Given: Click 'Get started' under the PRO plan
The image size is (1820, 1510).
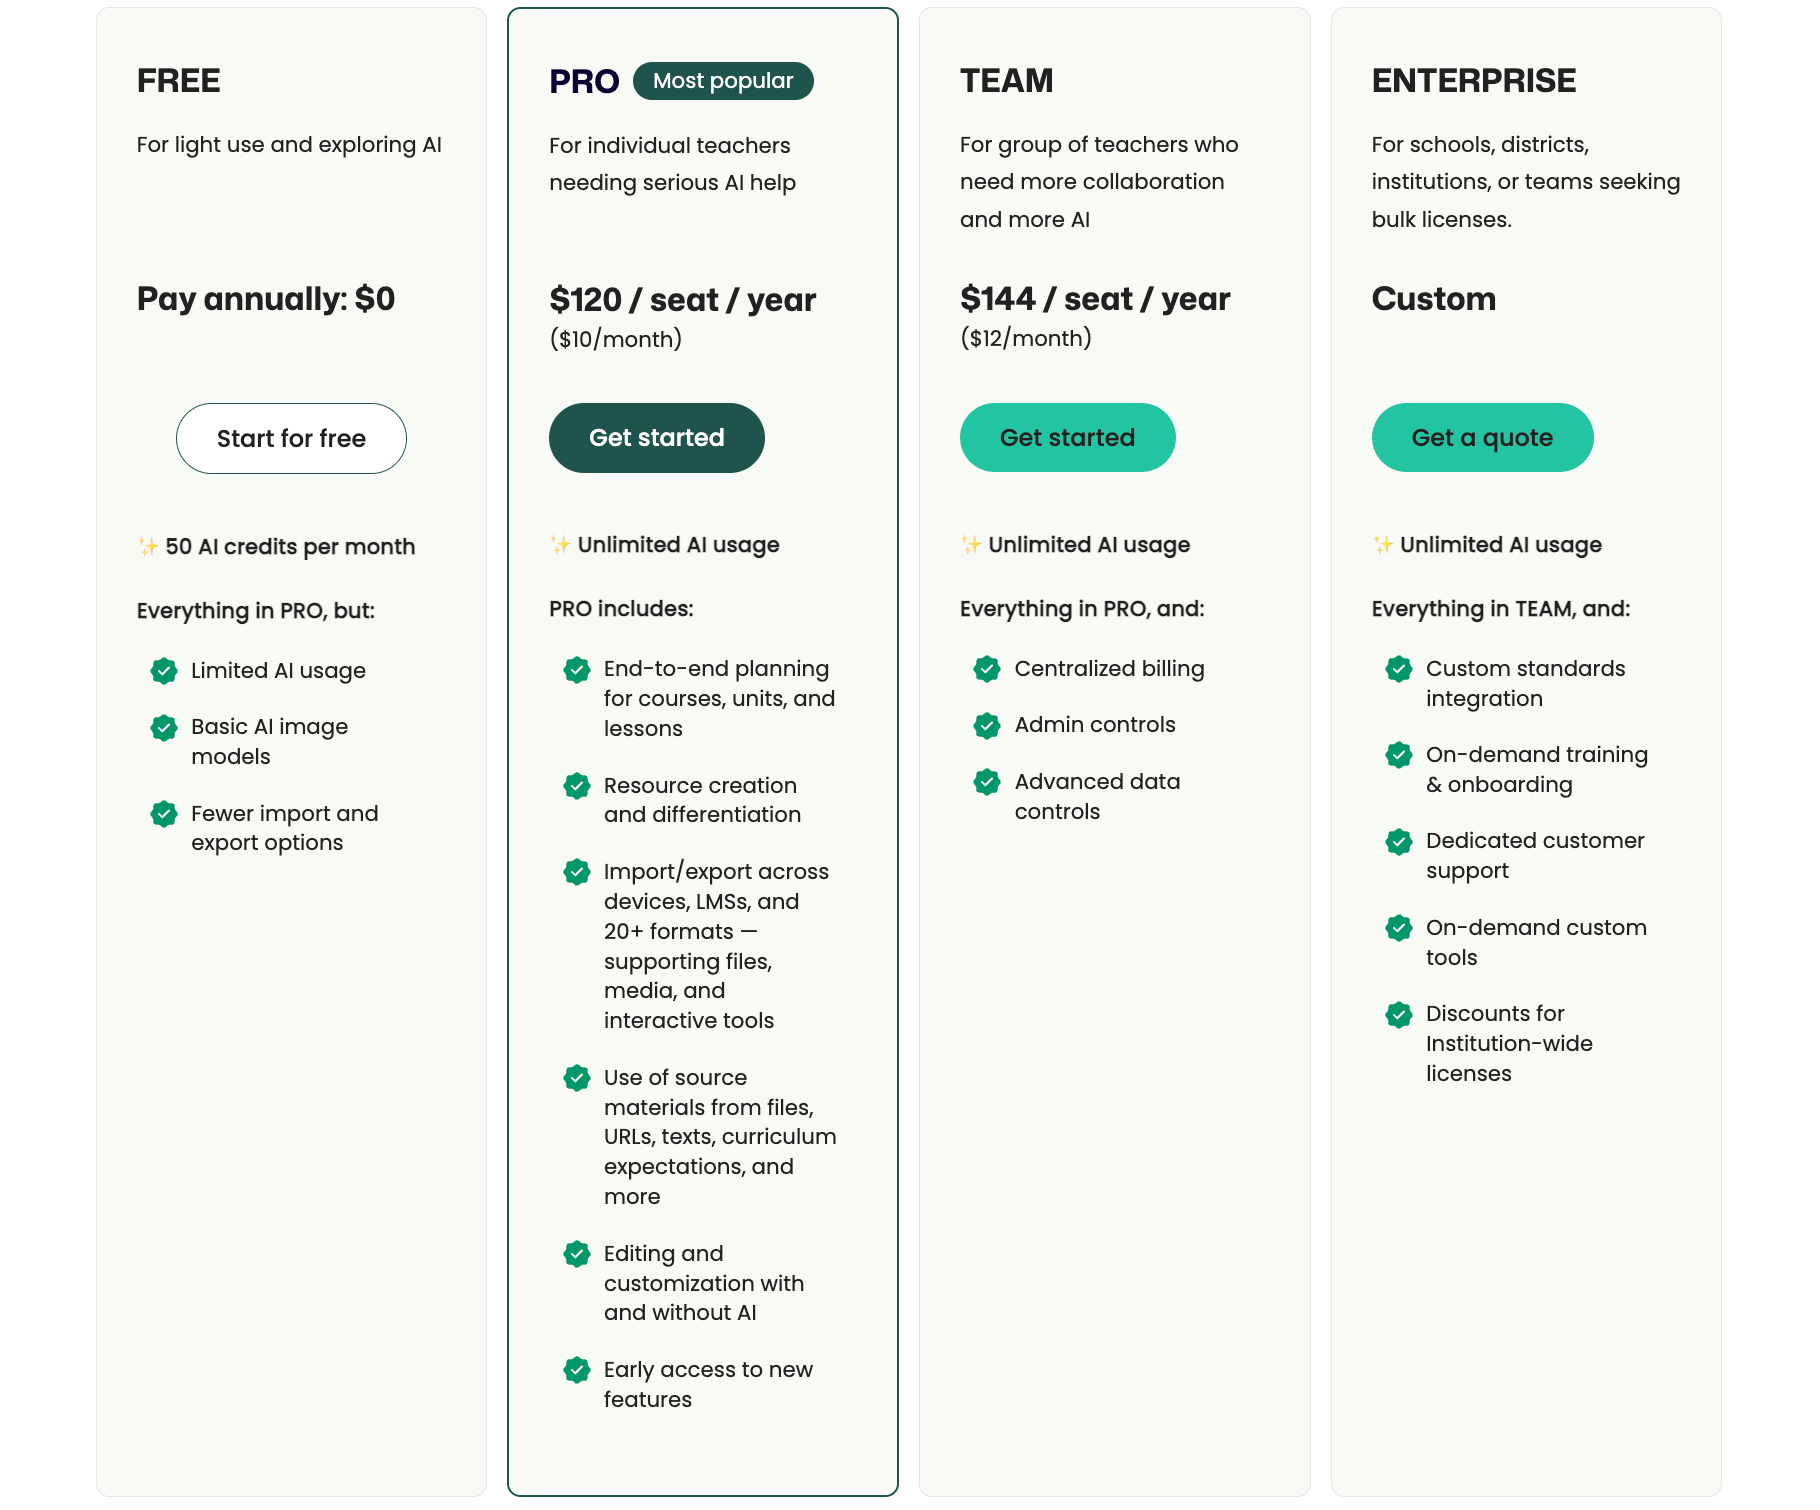Looking at the screenshot, I should click(x=656, y=437).
